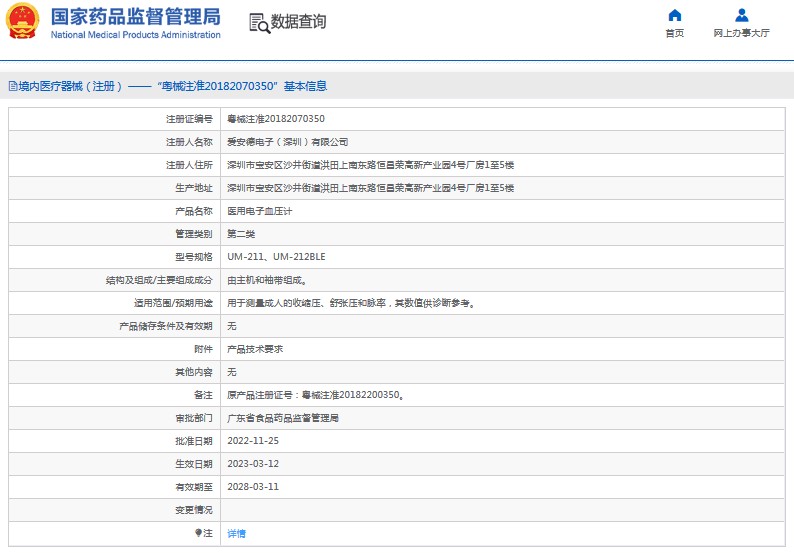Image resolution: width=794 pixels, height=553 pixels.
Task: Click the lightbulb icon beside 注
Action: (x=198, y=533)
